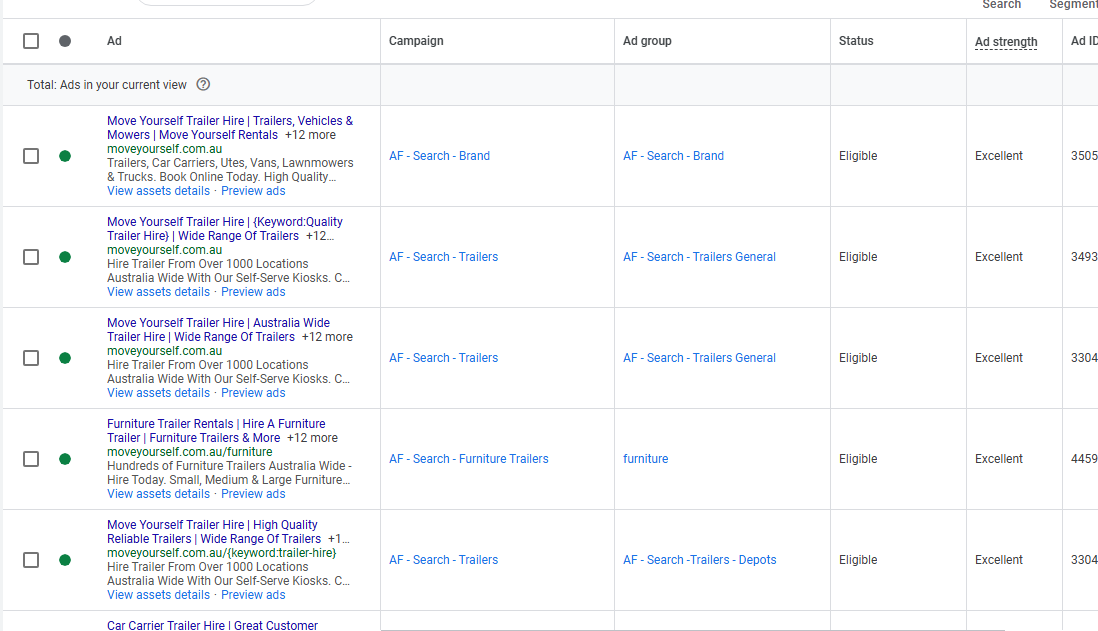Click status dot of Australia Wide Trailer ad
Viewport: 1098px width, 631px height.
[x=65, y=359]
